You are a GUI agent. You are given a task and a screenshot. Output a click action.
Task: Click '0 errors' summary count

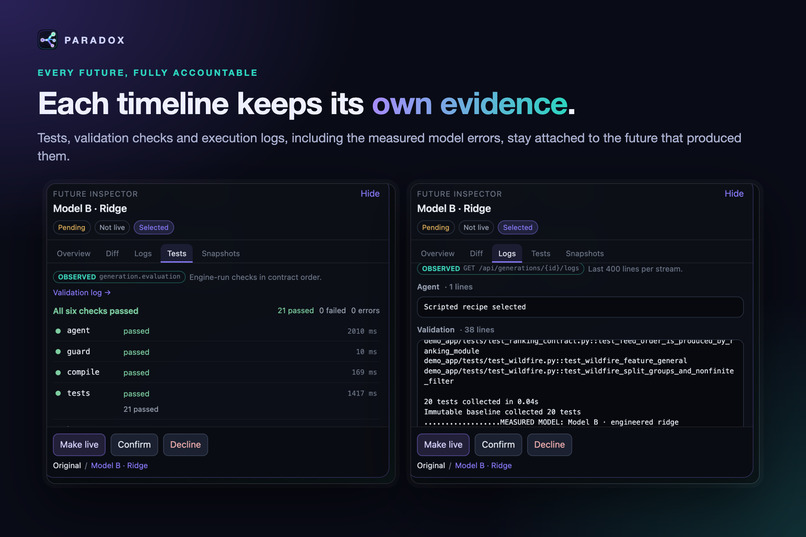tap(365, 310)
